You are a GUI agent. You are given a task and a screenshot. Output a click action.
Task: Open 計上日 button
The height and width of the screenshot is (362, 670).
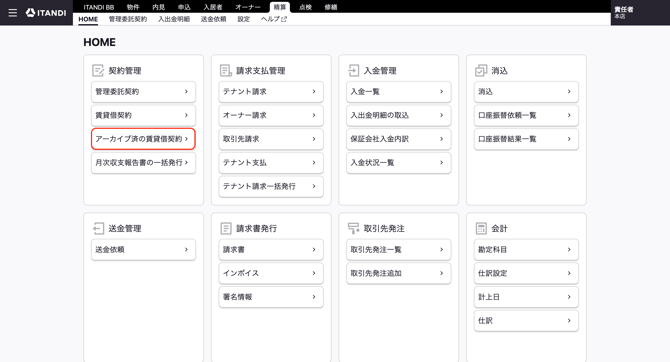[x=526, y=297]
